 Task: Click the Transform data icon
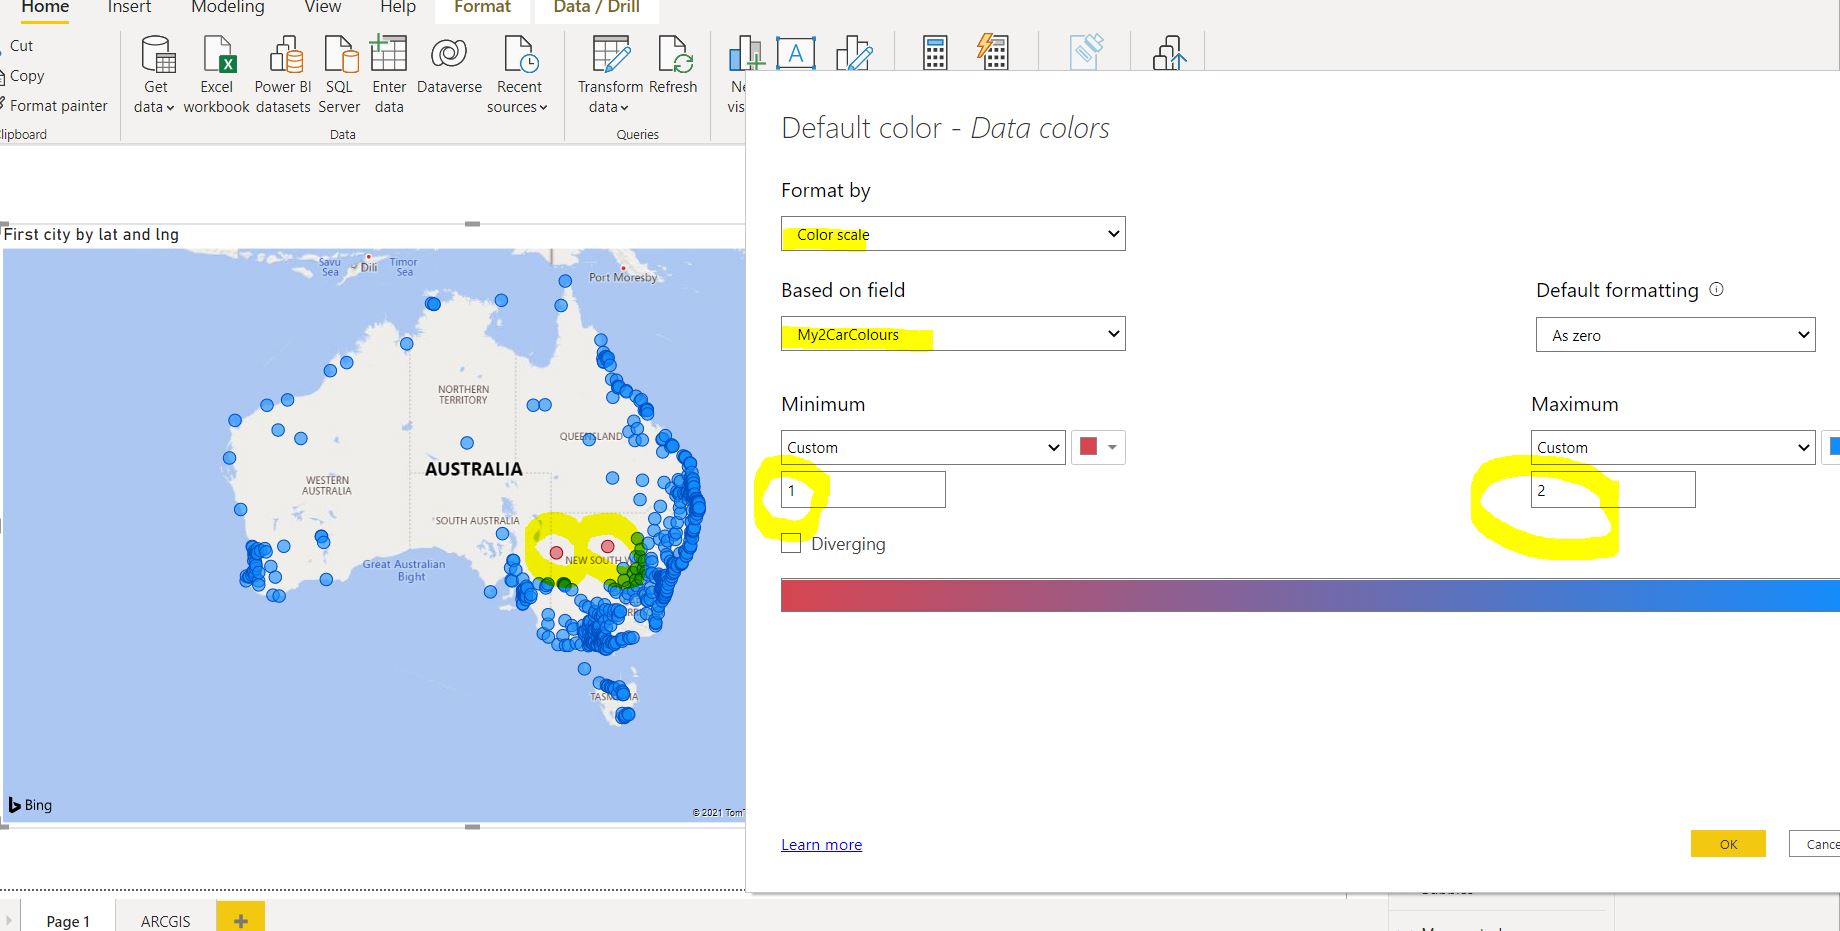coord(611,53)
